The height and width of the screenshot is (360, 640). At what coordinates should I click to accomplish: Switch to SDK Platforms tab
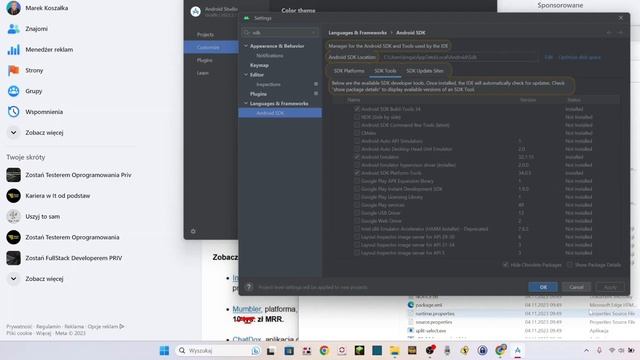349,71
